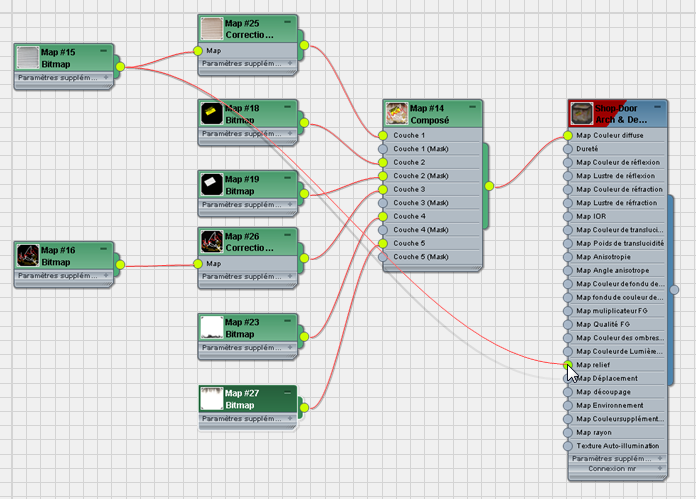The image size is (696, 499).
Task: Click the Map #23 Bitmap thumbnail
Action: 212,327
